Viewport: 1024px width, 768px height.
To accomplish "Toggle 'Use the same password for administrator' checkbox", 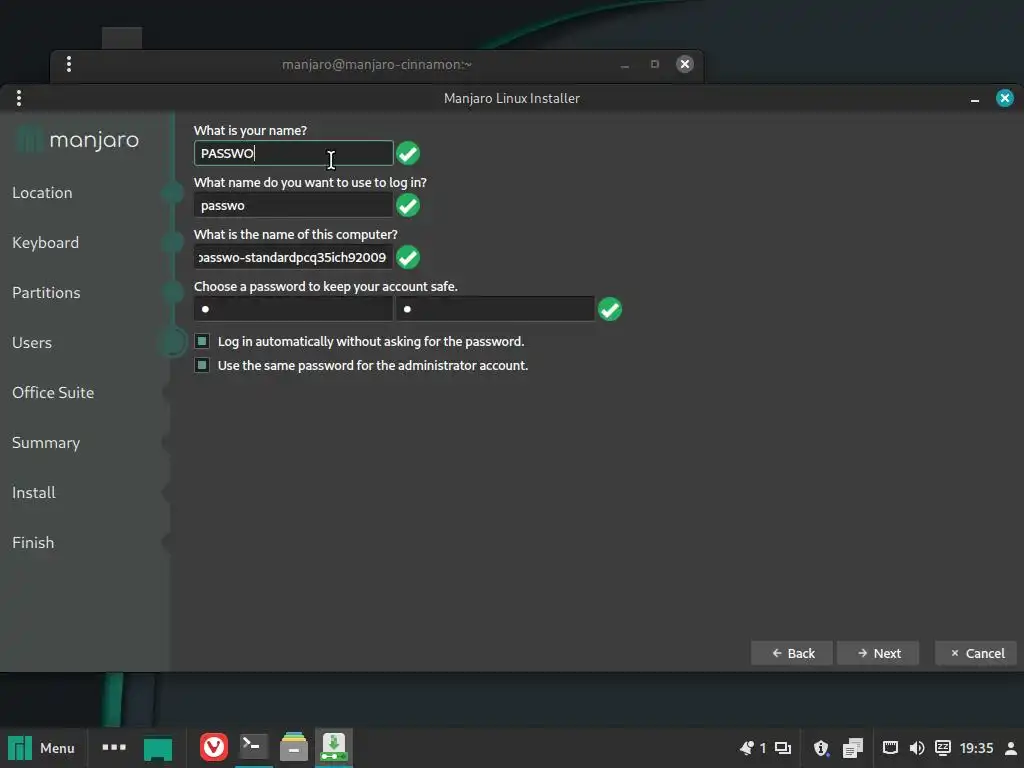I will click(202, 365).
